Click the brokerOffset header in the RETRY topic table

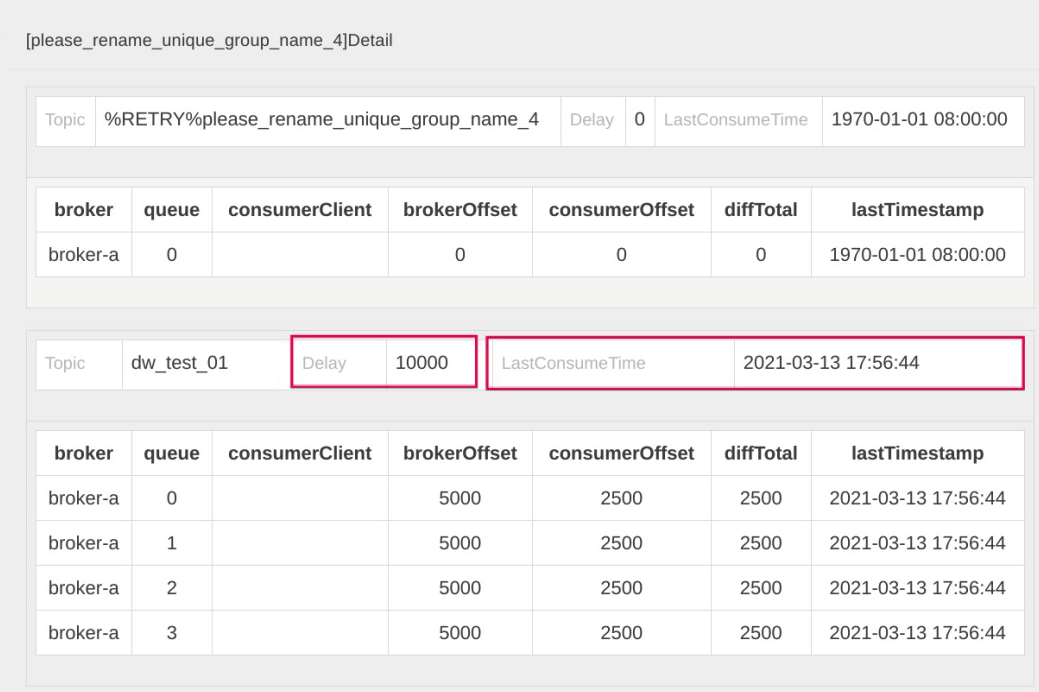click(459, 210)
